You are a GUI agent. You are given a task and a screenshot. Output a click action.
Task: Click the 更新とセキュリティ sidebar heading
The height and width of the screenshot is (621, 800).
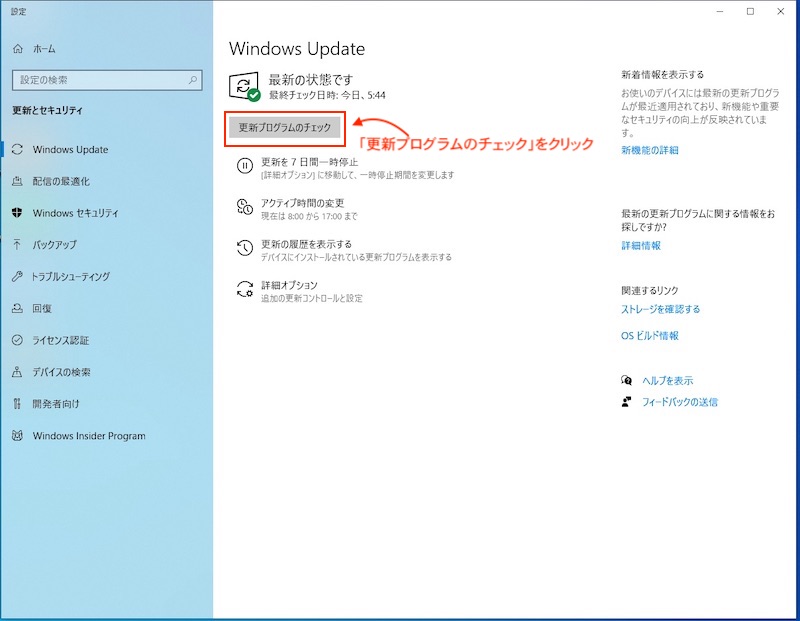point(47,110)
